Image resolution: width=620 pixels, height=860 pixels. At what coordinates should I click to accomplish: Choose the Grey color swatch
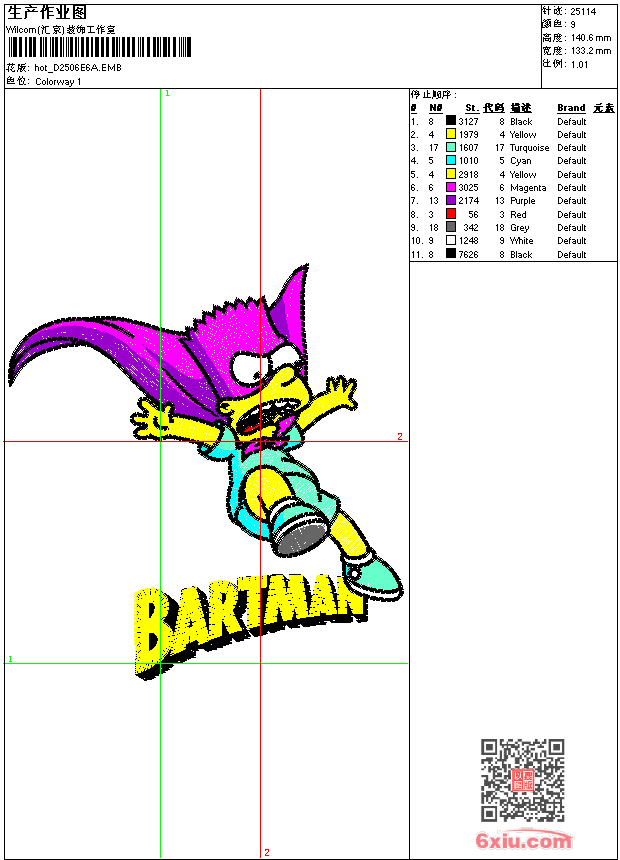coord(450,227)
